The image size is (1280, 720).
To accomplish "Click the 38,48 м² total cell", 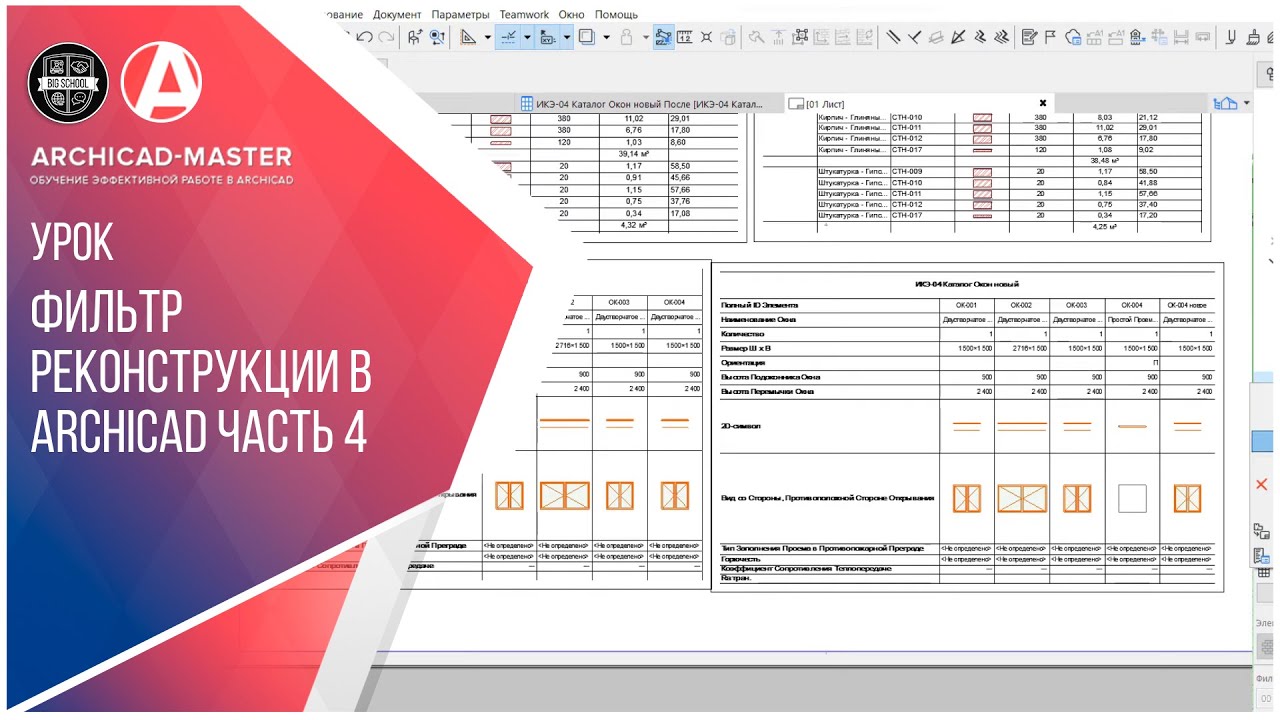I will coord(1104,160).
